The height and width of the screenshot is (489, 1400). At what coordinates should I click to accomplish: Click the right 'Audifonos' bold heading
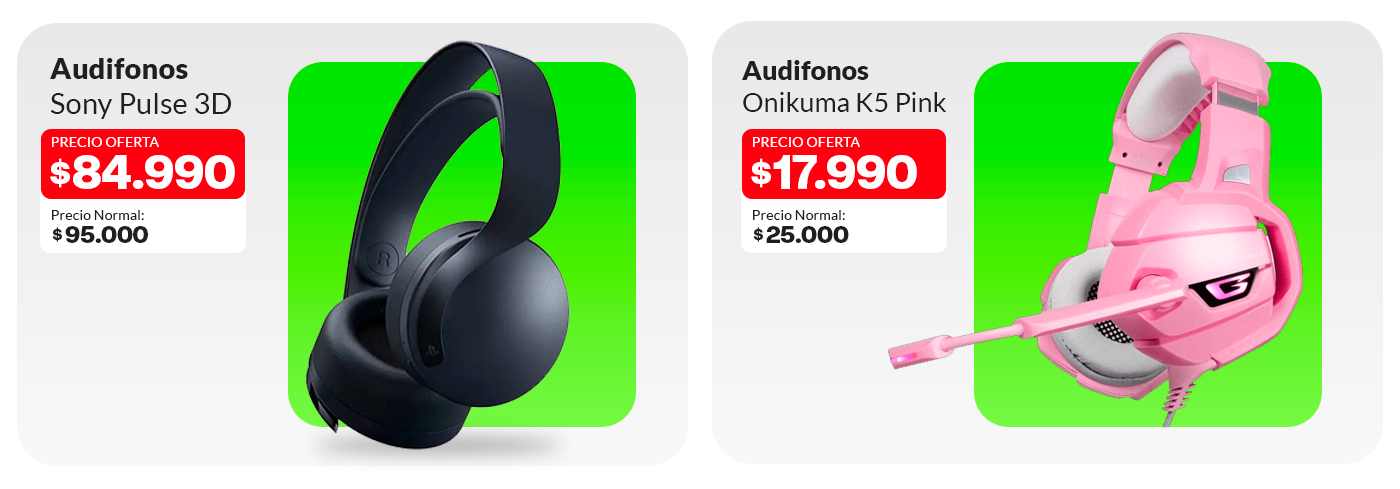tap(805, 71)
